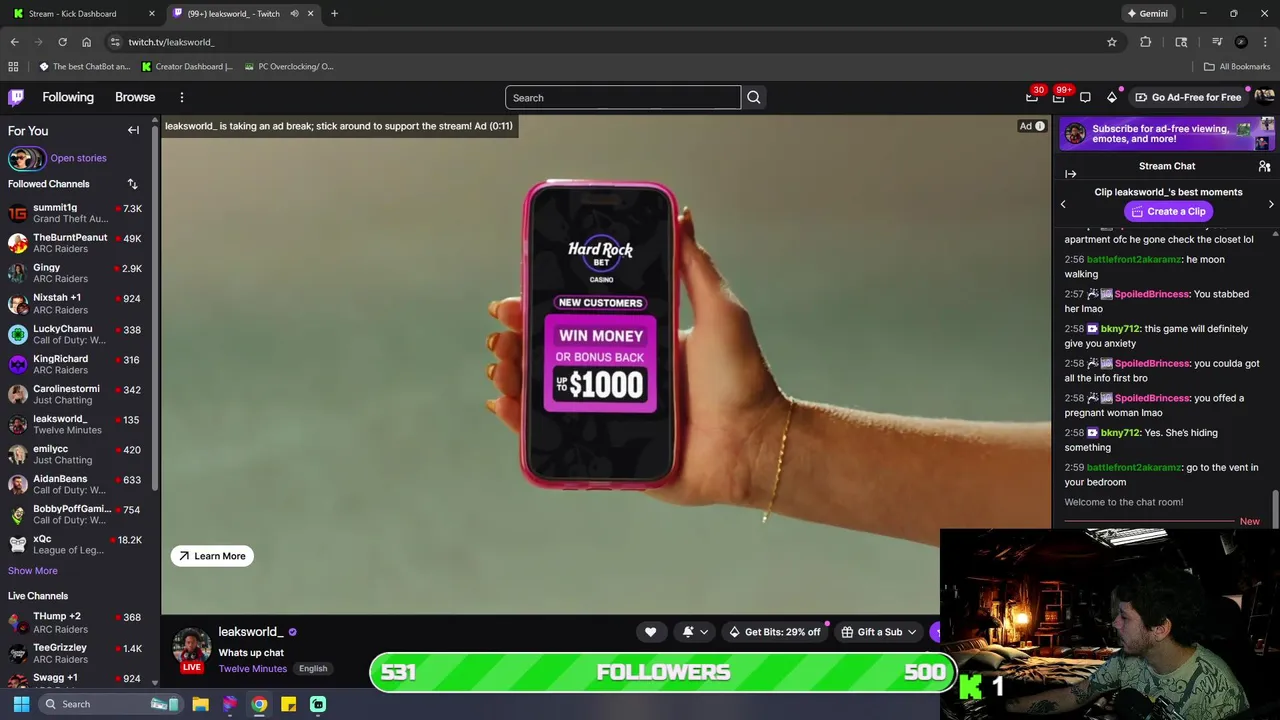Screen dimensions: 1280x720
Task: Click the search magnifier button
Action: (x=754, y=98)
